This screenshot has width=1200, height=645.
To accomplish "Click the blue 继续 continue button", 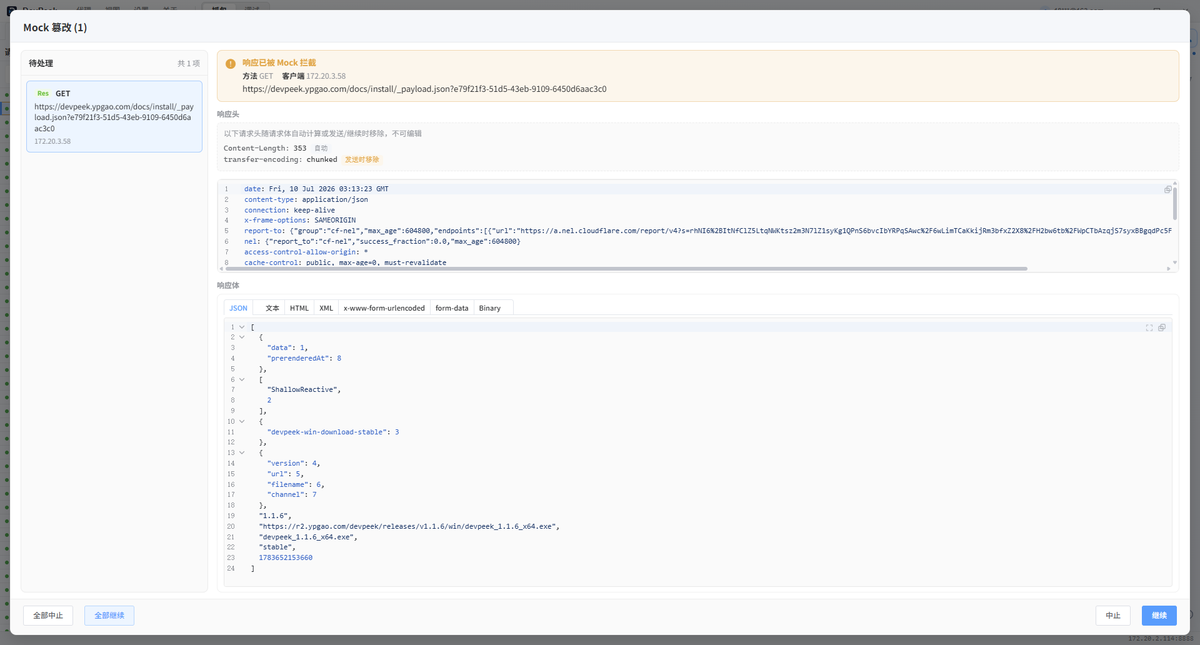I will pyautogui.click(x=1159, y=615).
